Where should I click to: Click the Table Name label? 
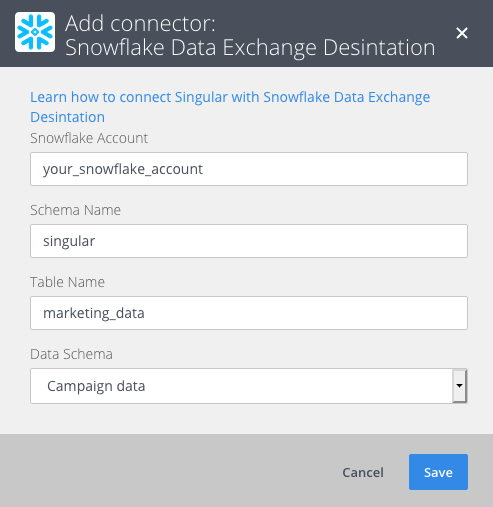pyautogui.click(x=67, y=282)
